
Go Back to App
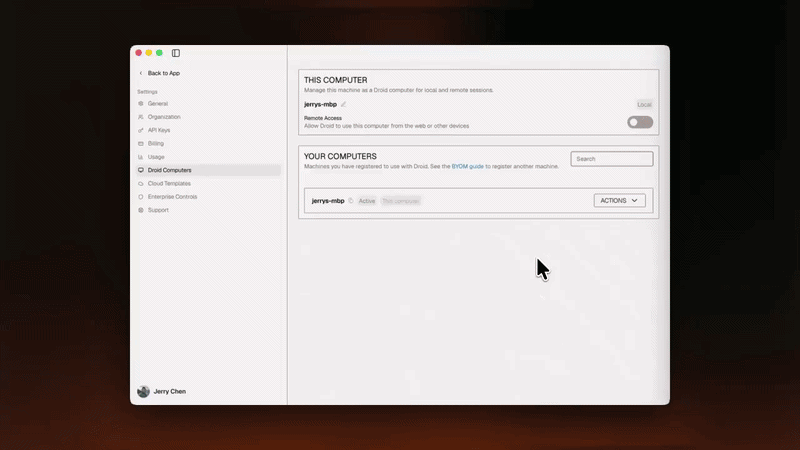pyautogui.click(x=164, y=73)
